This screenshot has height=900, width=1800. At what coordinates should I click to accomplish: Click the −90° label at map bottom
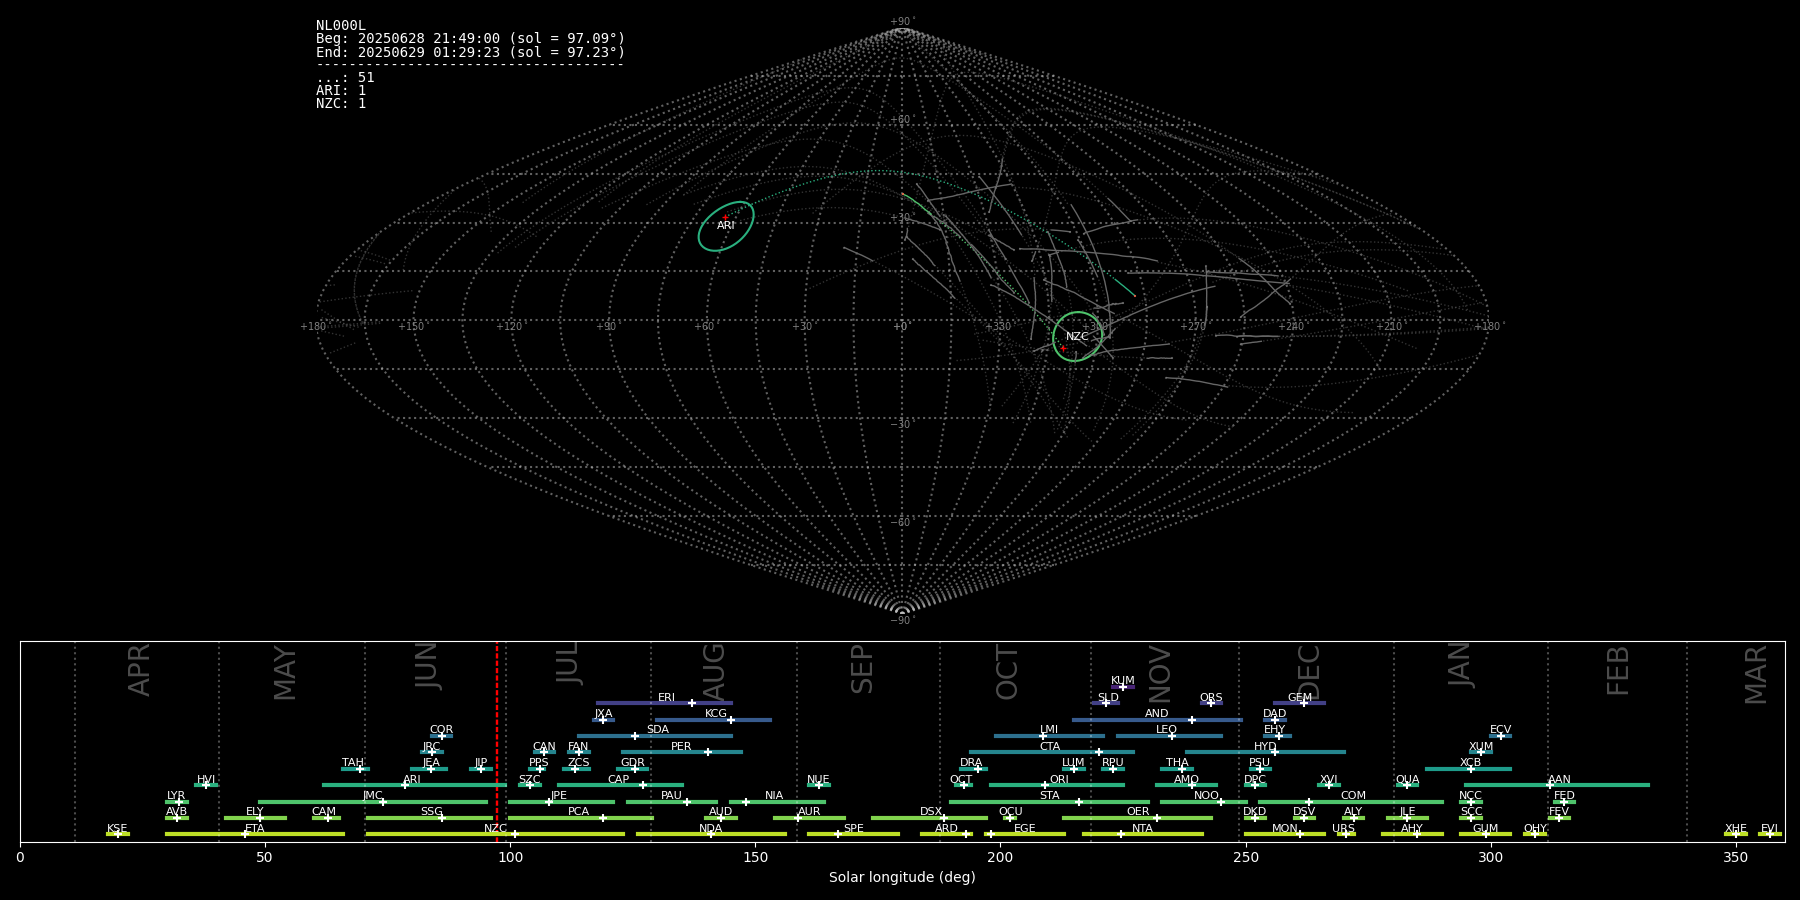coord(902,621)
